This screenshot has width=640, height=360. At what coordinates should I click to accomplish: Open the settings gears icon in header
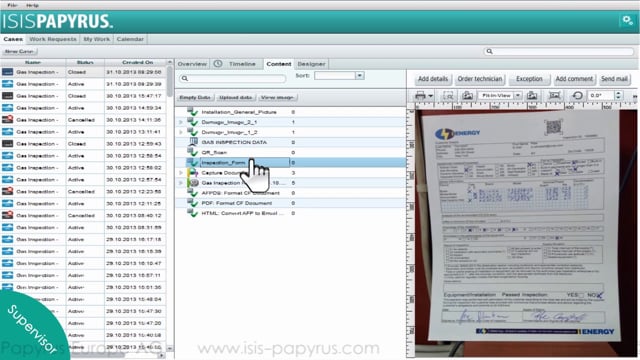(627, 20)
